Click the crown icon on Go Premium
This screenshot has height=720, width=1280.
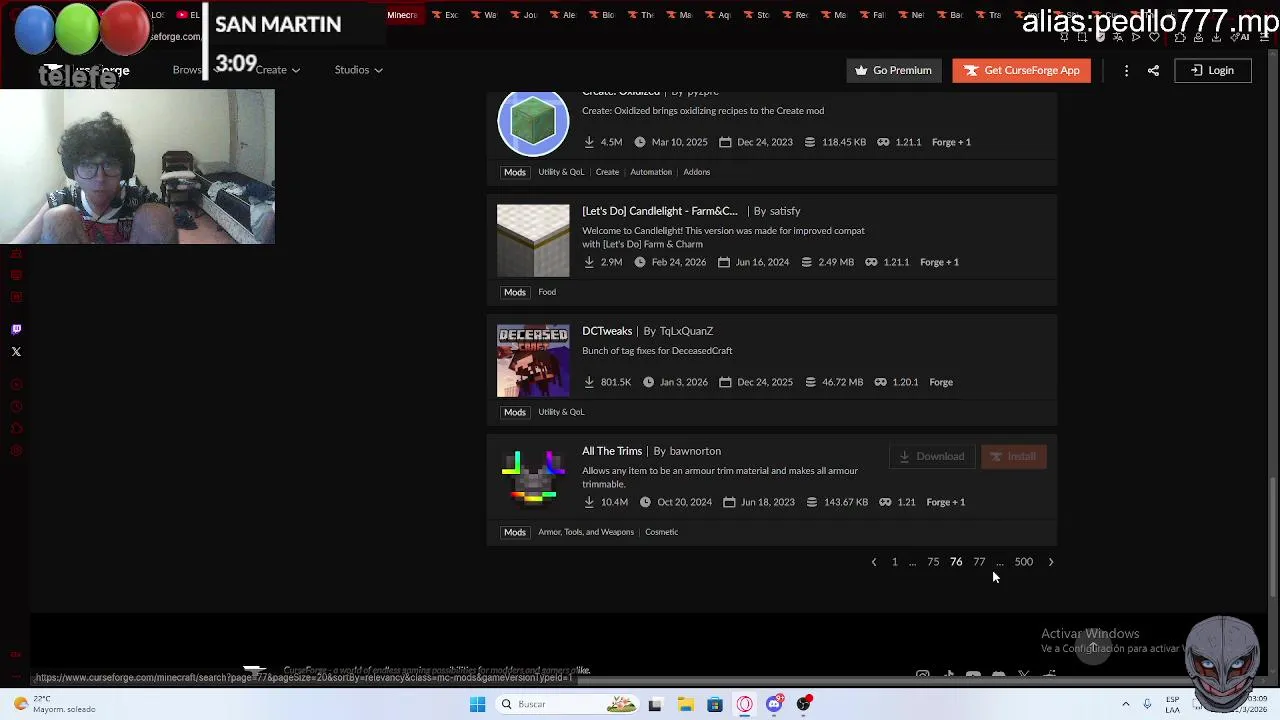click(861, 70)
